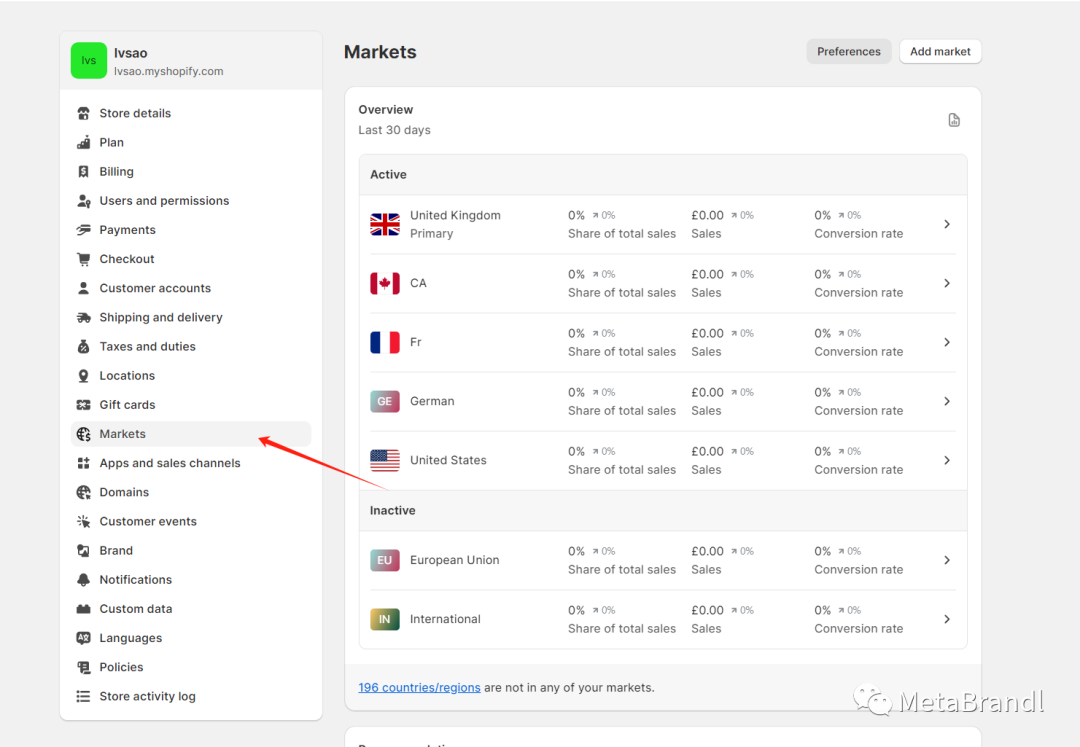Click the Store activity log list icon

(x=83, y=696)
